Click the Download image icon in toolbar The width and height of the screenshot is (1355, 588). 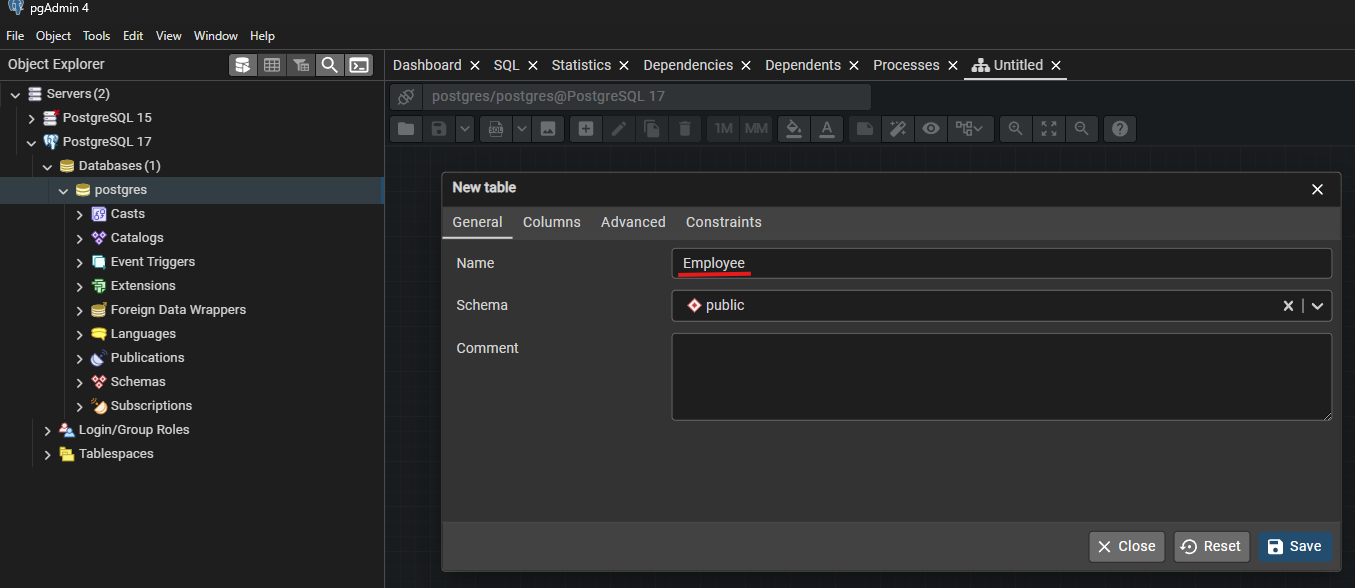(547, 129)
